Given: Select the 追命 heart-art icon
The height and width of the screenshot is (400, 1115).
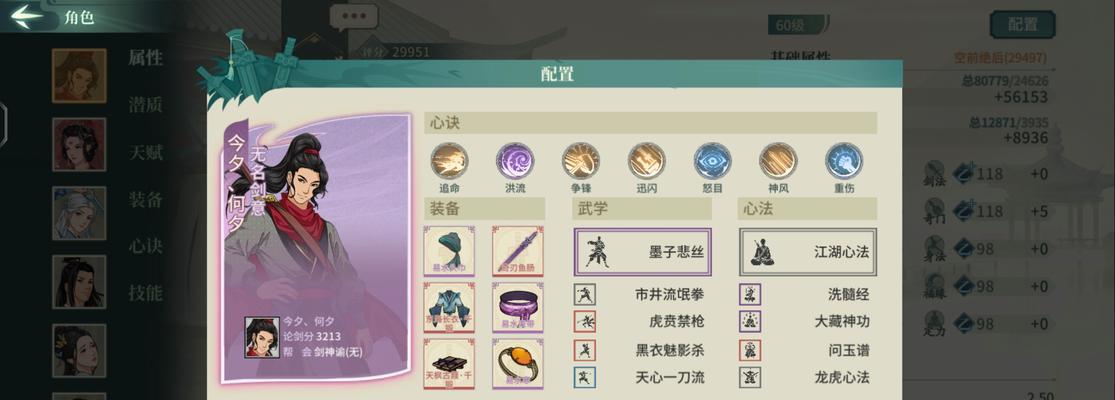Looking at the screenshot, I should [x=449, y=161].
